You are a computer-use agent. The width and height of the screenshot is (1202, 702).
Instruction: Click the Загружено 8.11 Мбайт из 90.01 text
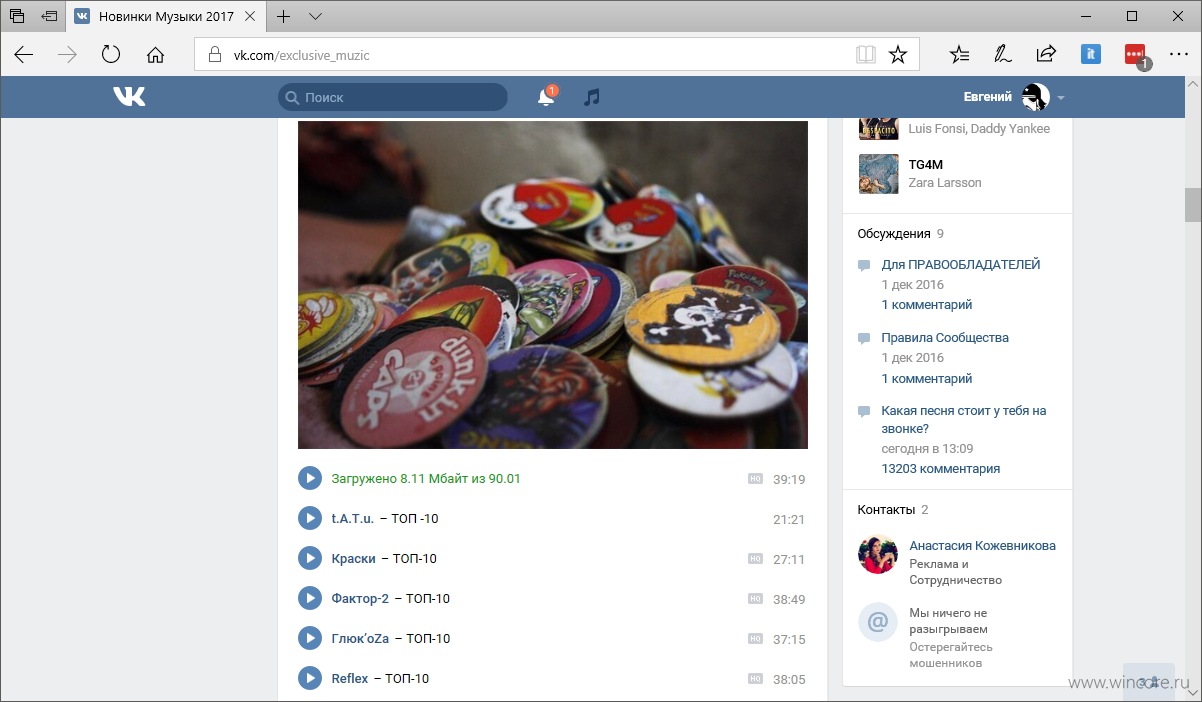[x=426, y=479]
